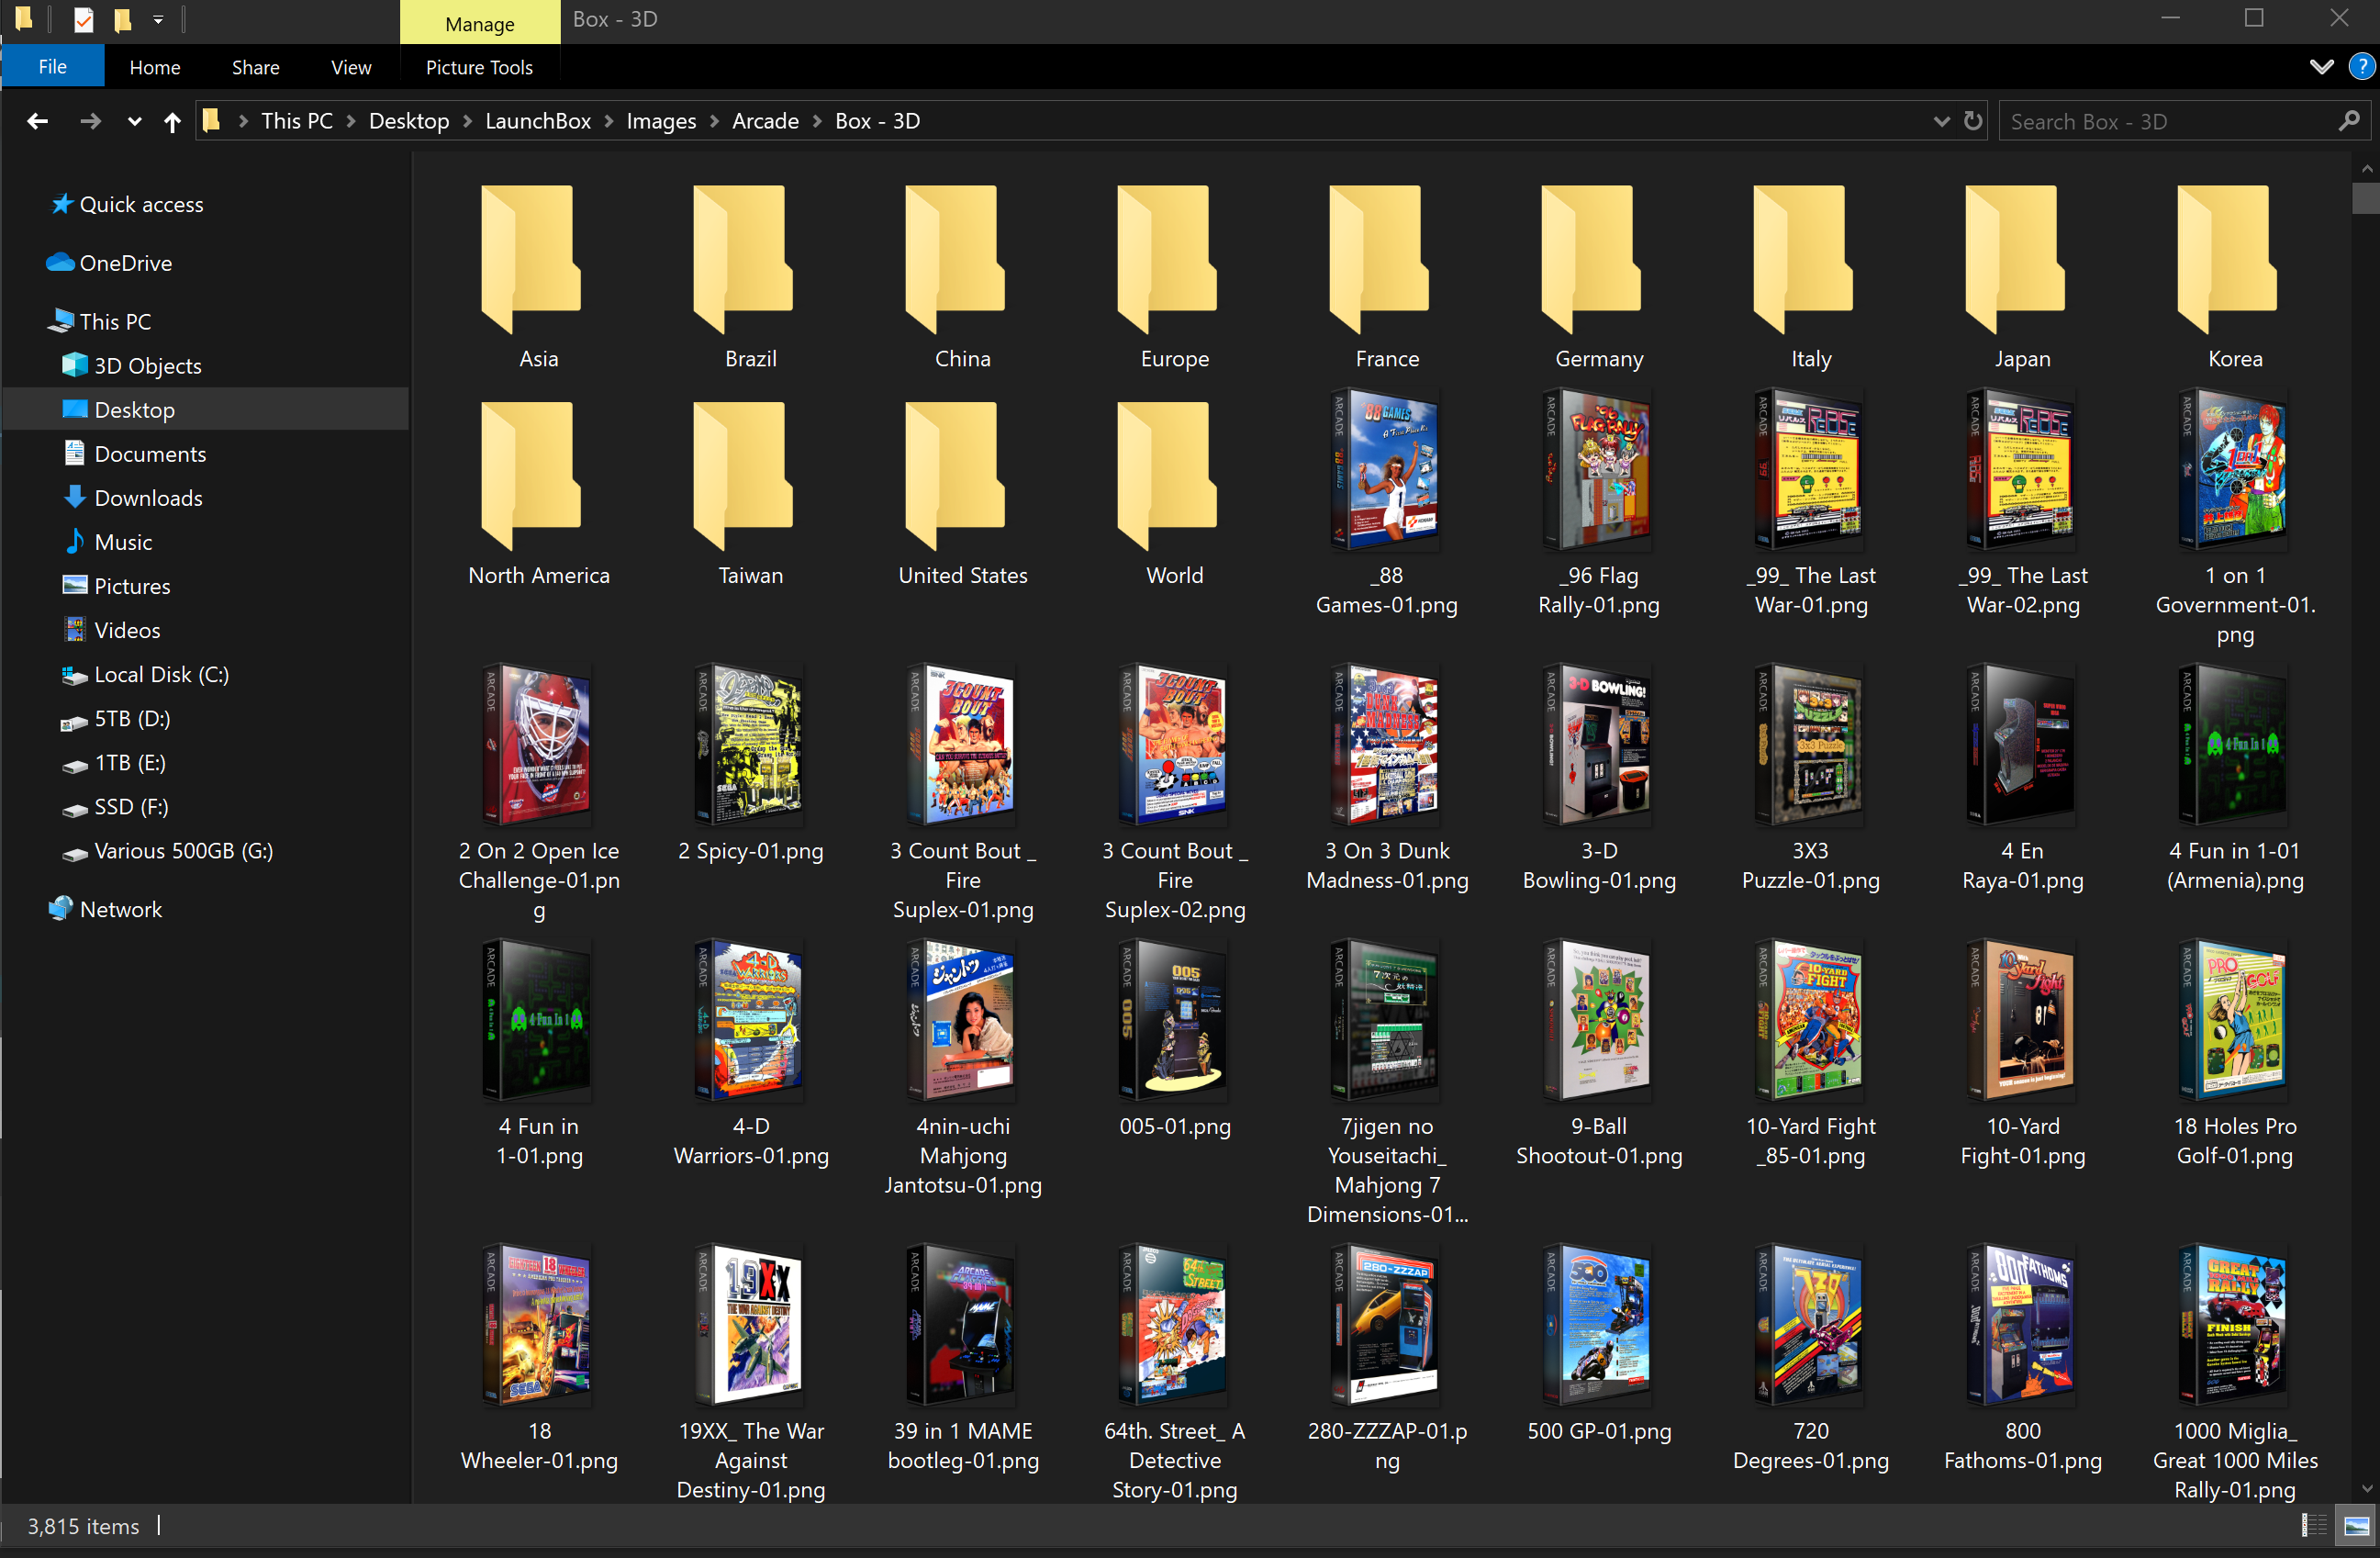Image resolution: width=2380 pixels, height=1558 pixels.
Task: Click the Network icon in sidebar
Action: point(60,909)
